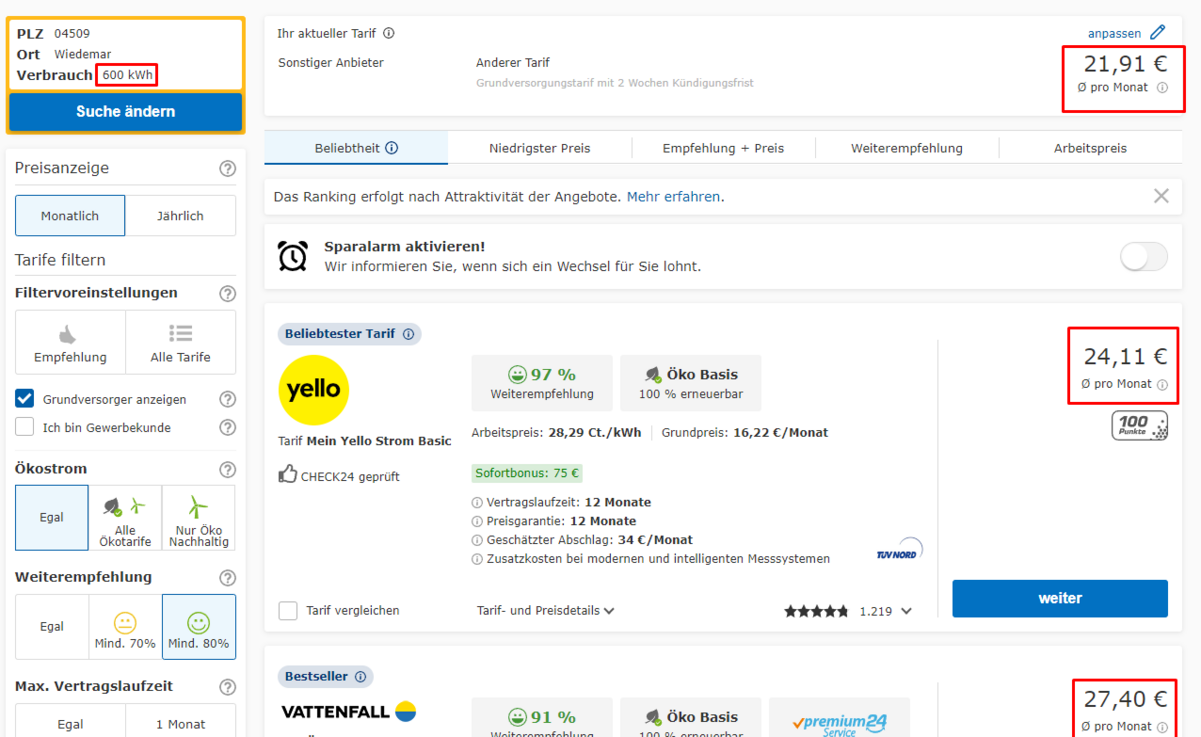Select Alle Tarife filter preset
This screenshot has height=737, width=1201.
coord(181,342)
